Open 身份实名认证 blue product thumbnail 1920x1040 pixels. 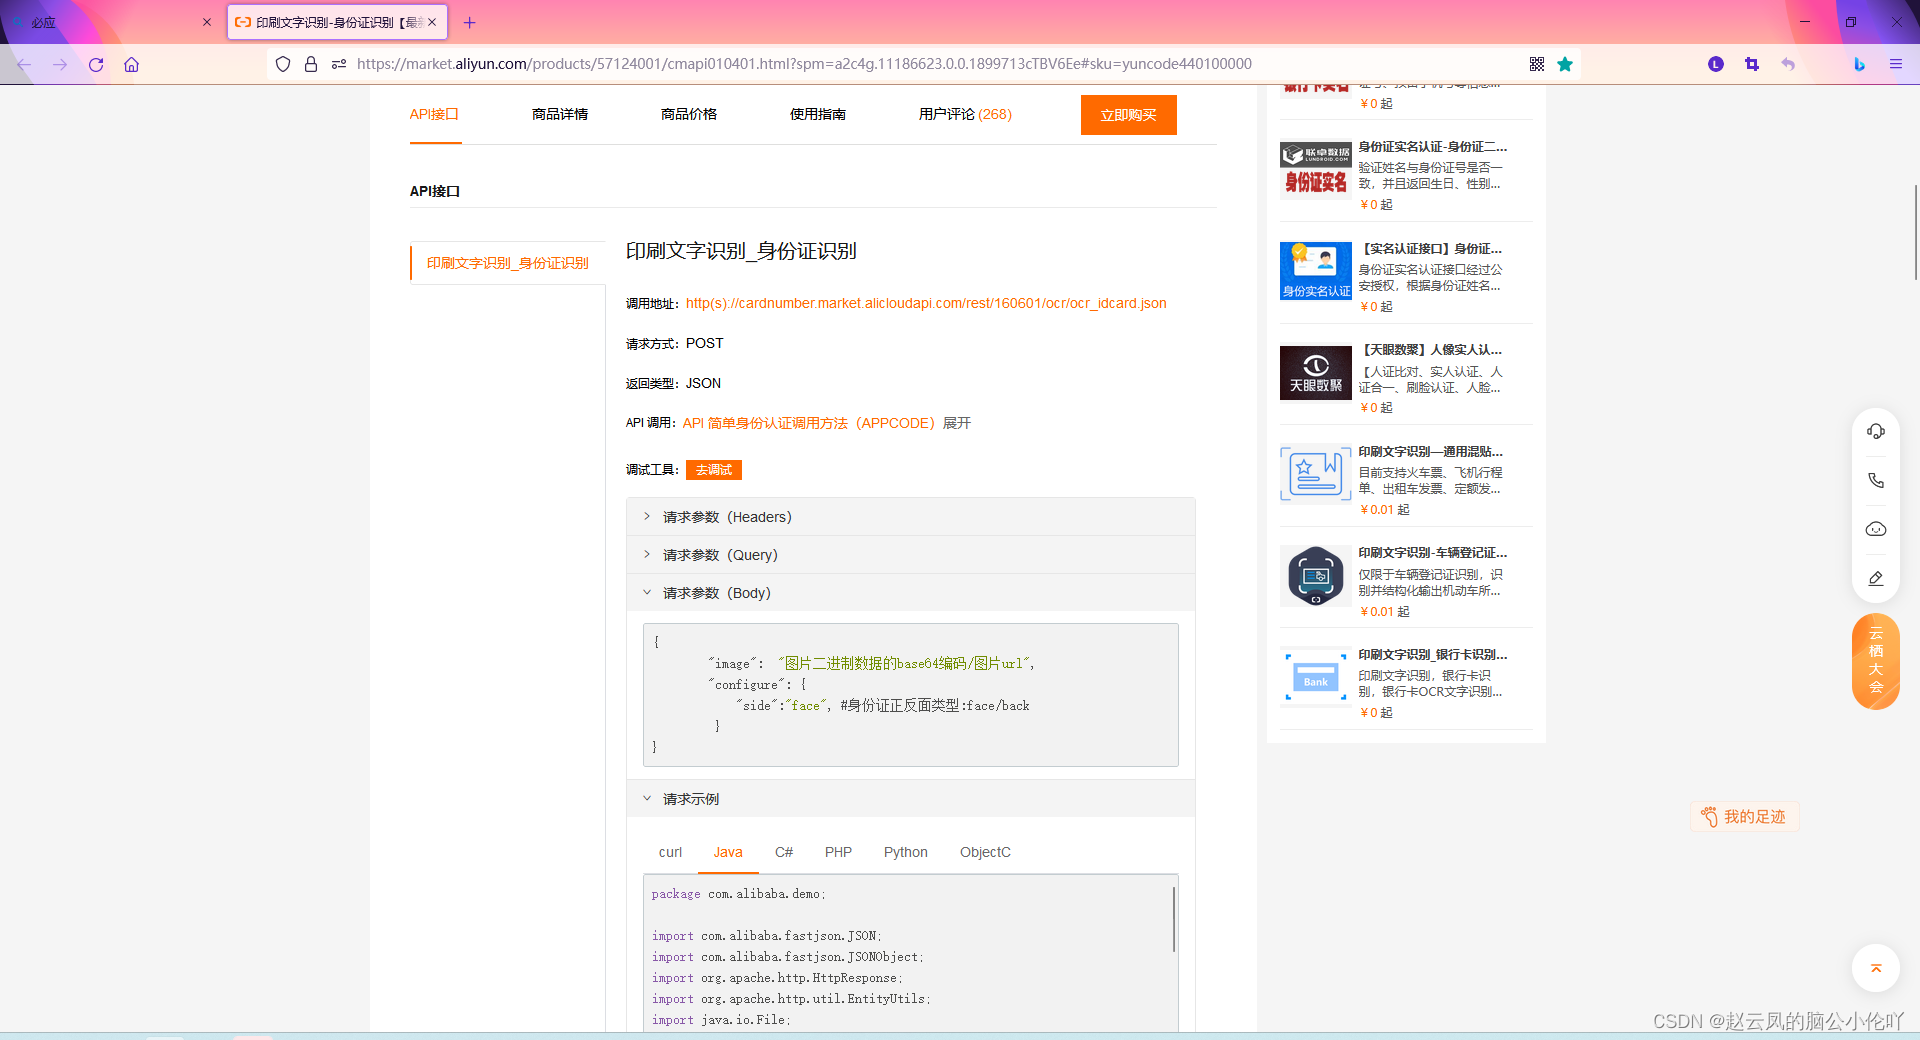tap(1316, 271)
